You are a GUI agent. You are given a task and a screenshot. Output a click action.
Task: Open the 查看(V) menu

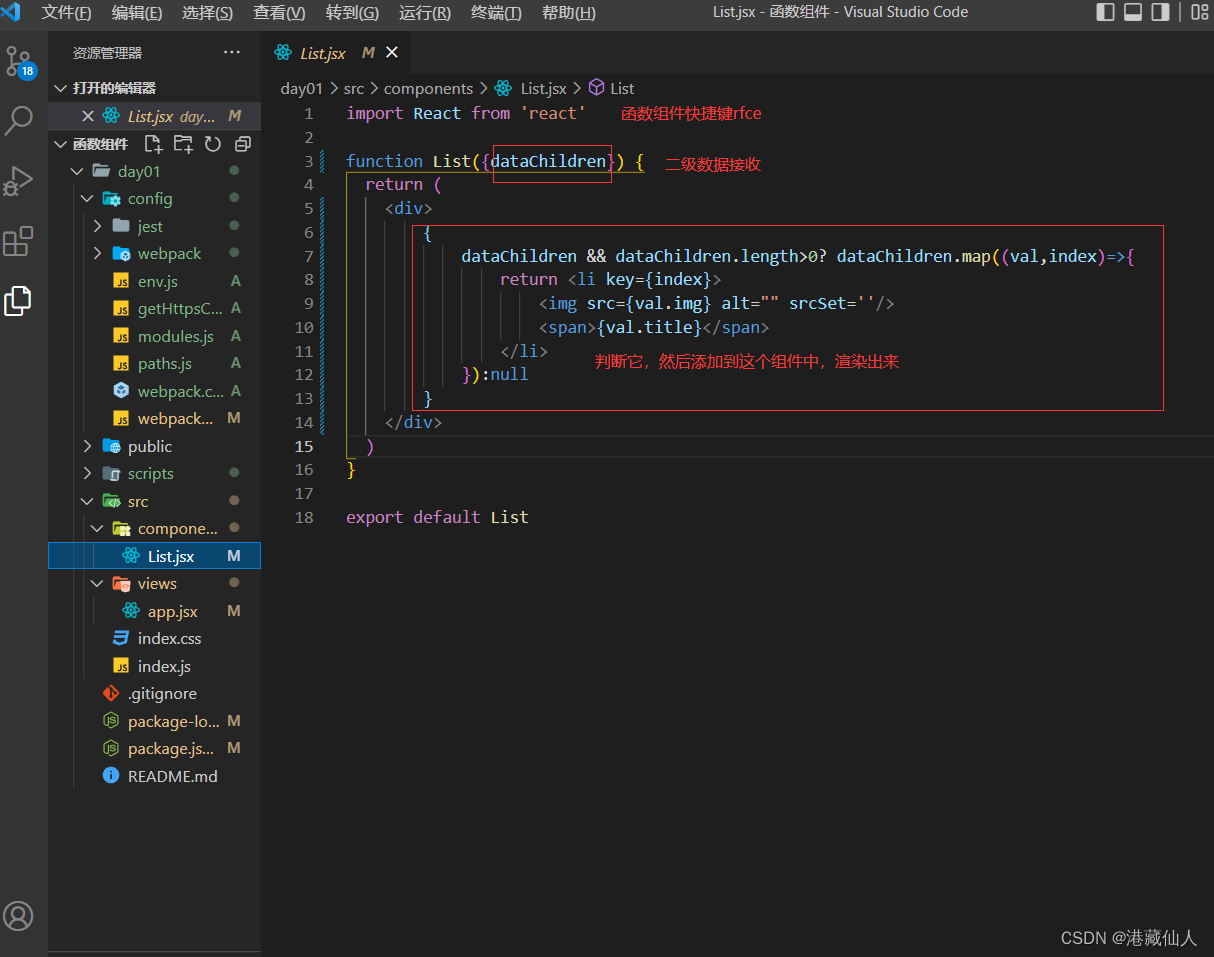coord(279,13)
